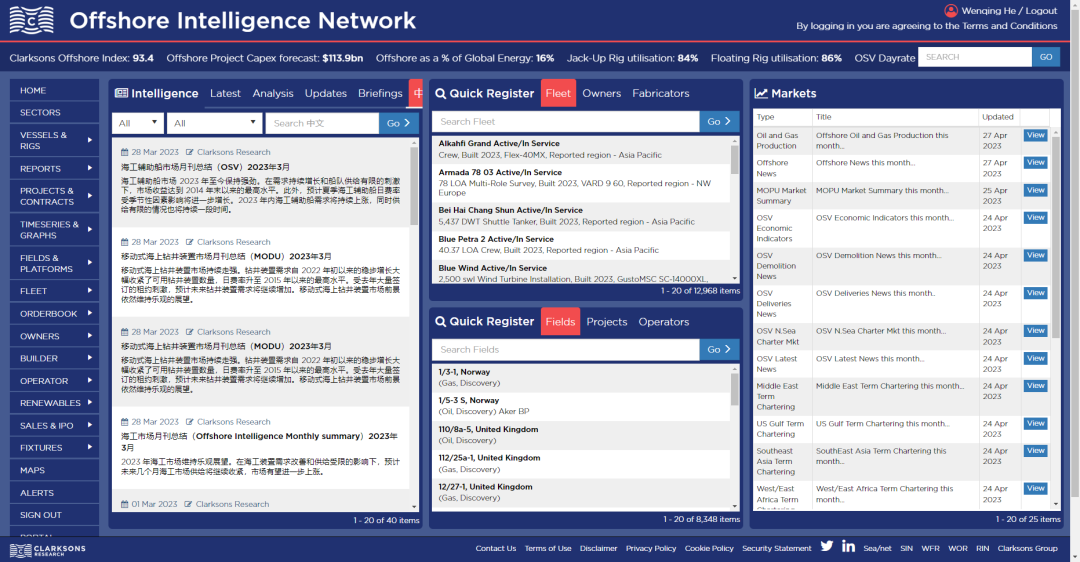
Task: Open the Maps sidebar item
Action: [x=54, y=470]
